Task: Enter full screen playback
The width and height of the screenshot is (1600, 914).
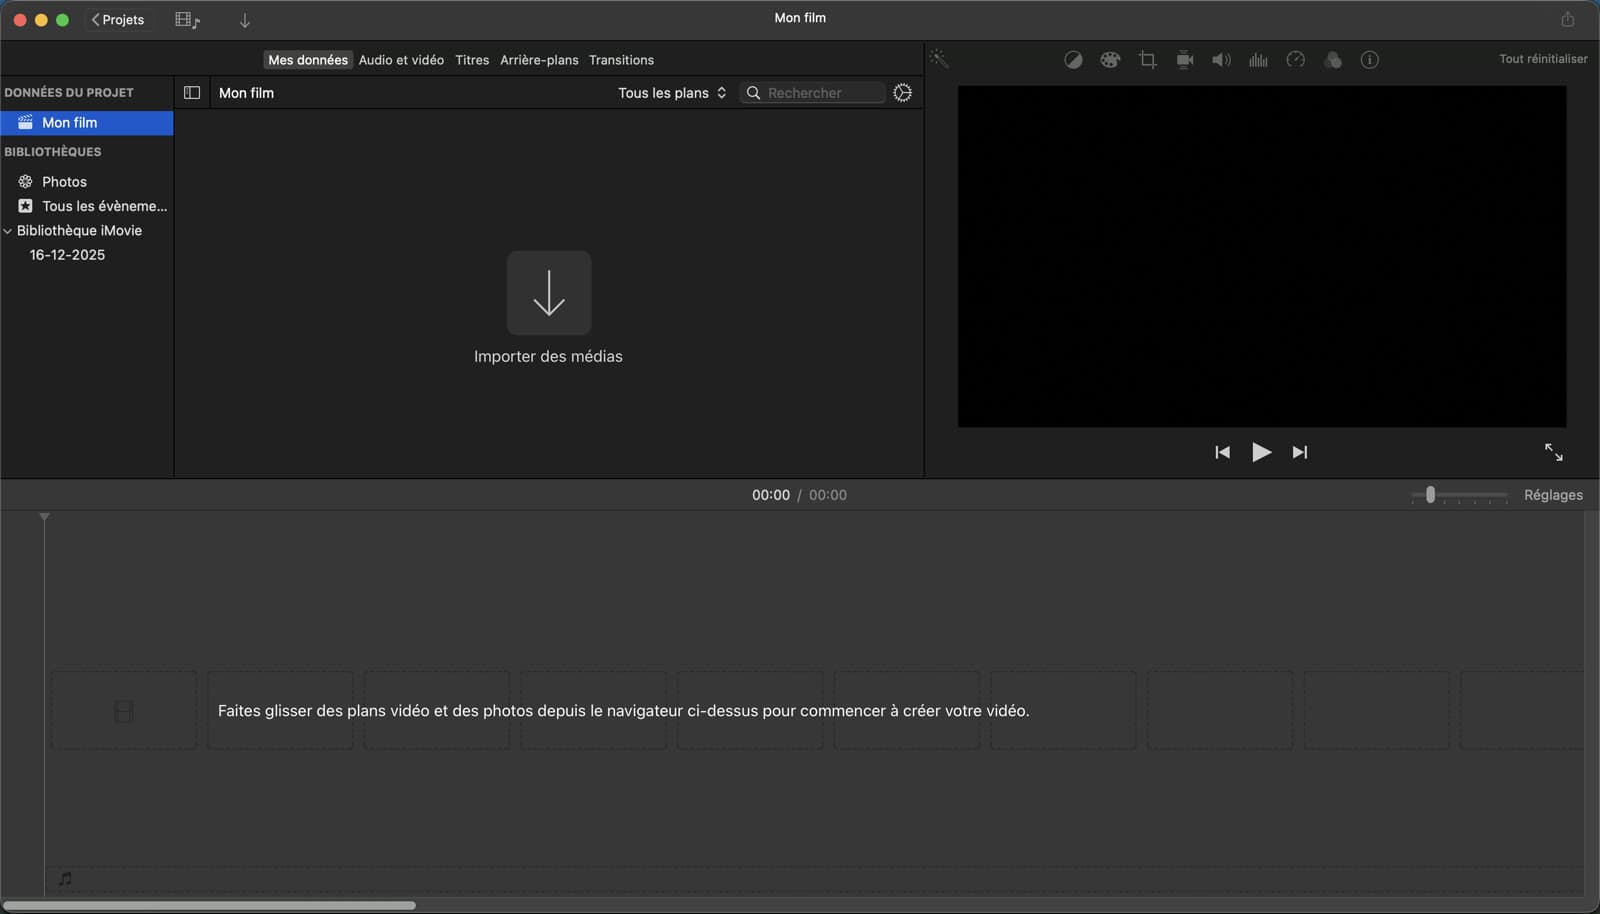Action: pos(1553,452)
